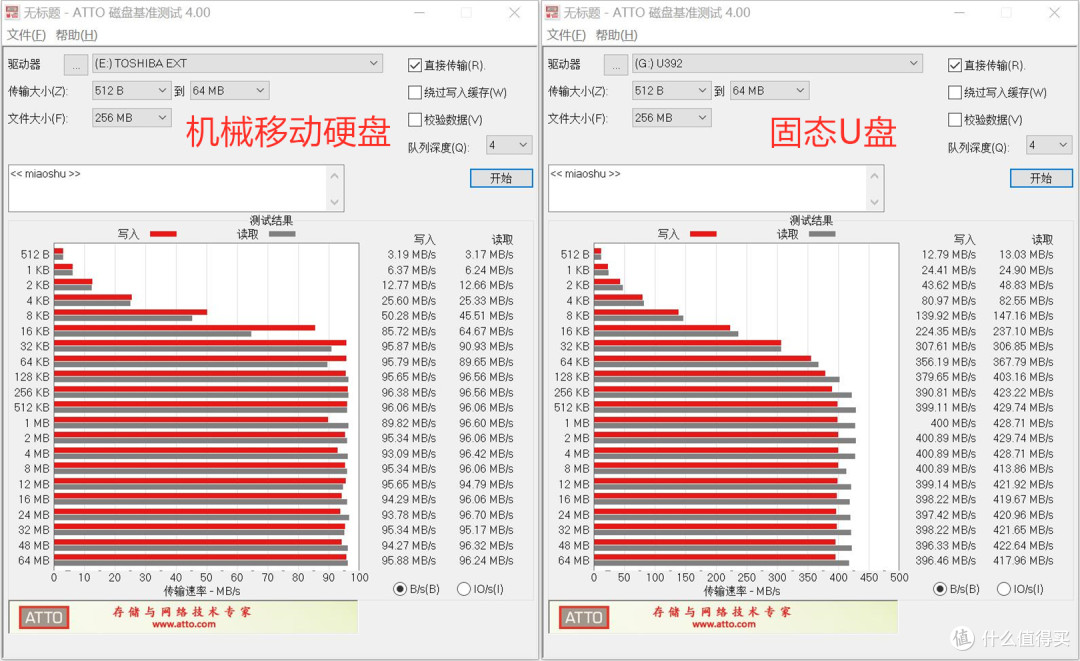This screenshot has width=1080, height=661.
Task: Click gray 读取 legend swatch in left window
Action: (x=282, y=234)
